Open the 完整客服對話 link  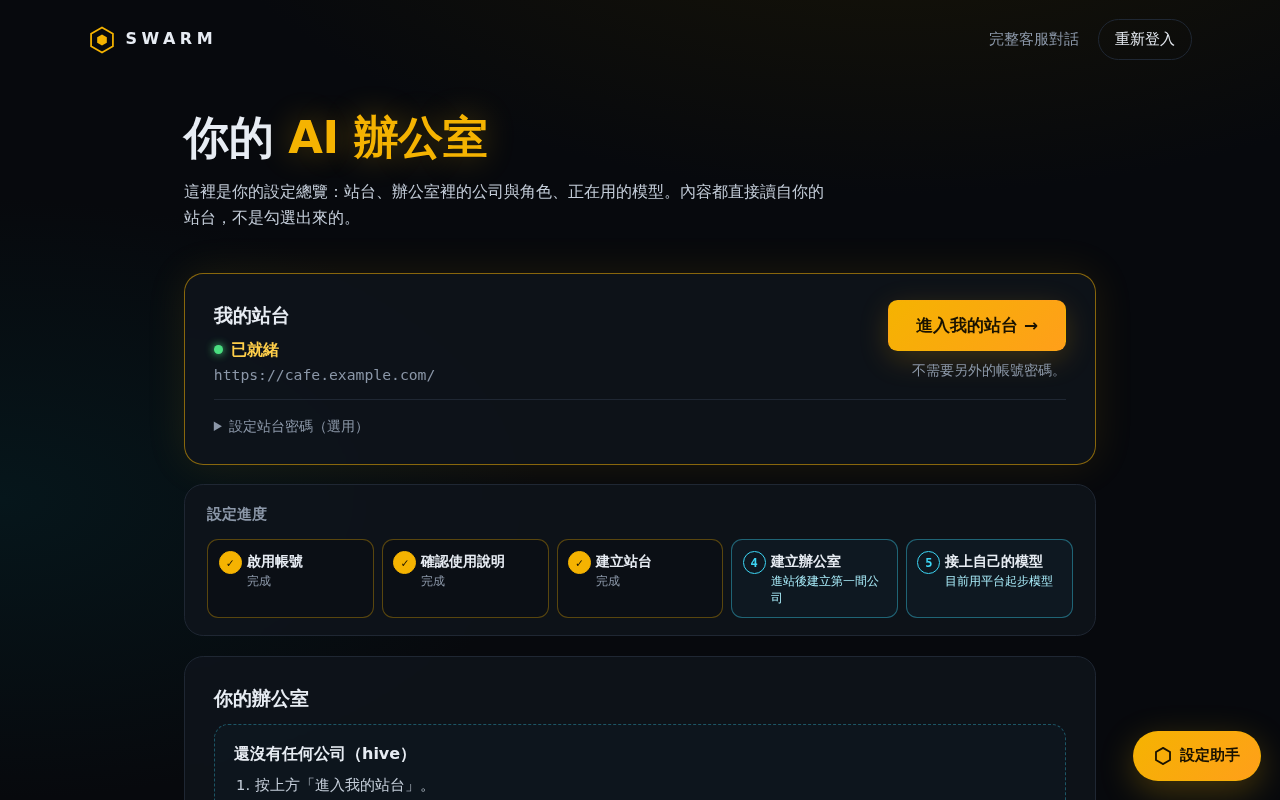(x=1034, y=39)
